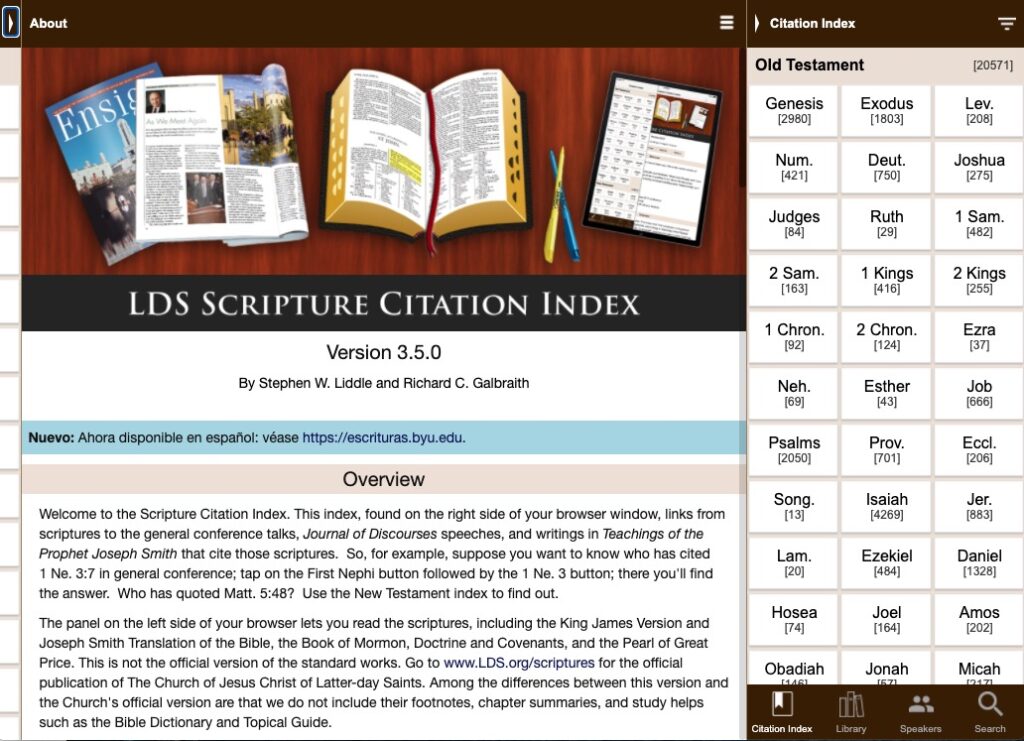Screen dimensions: 1024x741
Task: Visit the www.LDS.org/scriptures link
Action: click(x=519, y=663)
